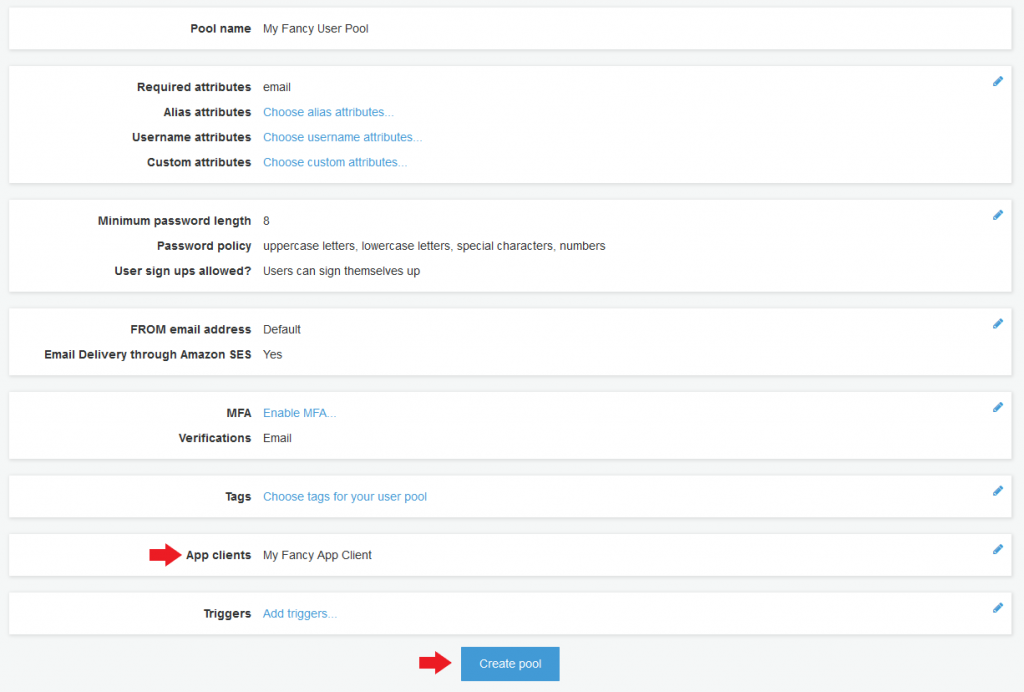Image resolution: width=1024 pixels, height=692 pixels.
Task: Open the Enable MFA link
Action: (299, 413)
